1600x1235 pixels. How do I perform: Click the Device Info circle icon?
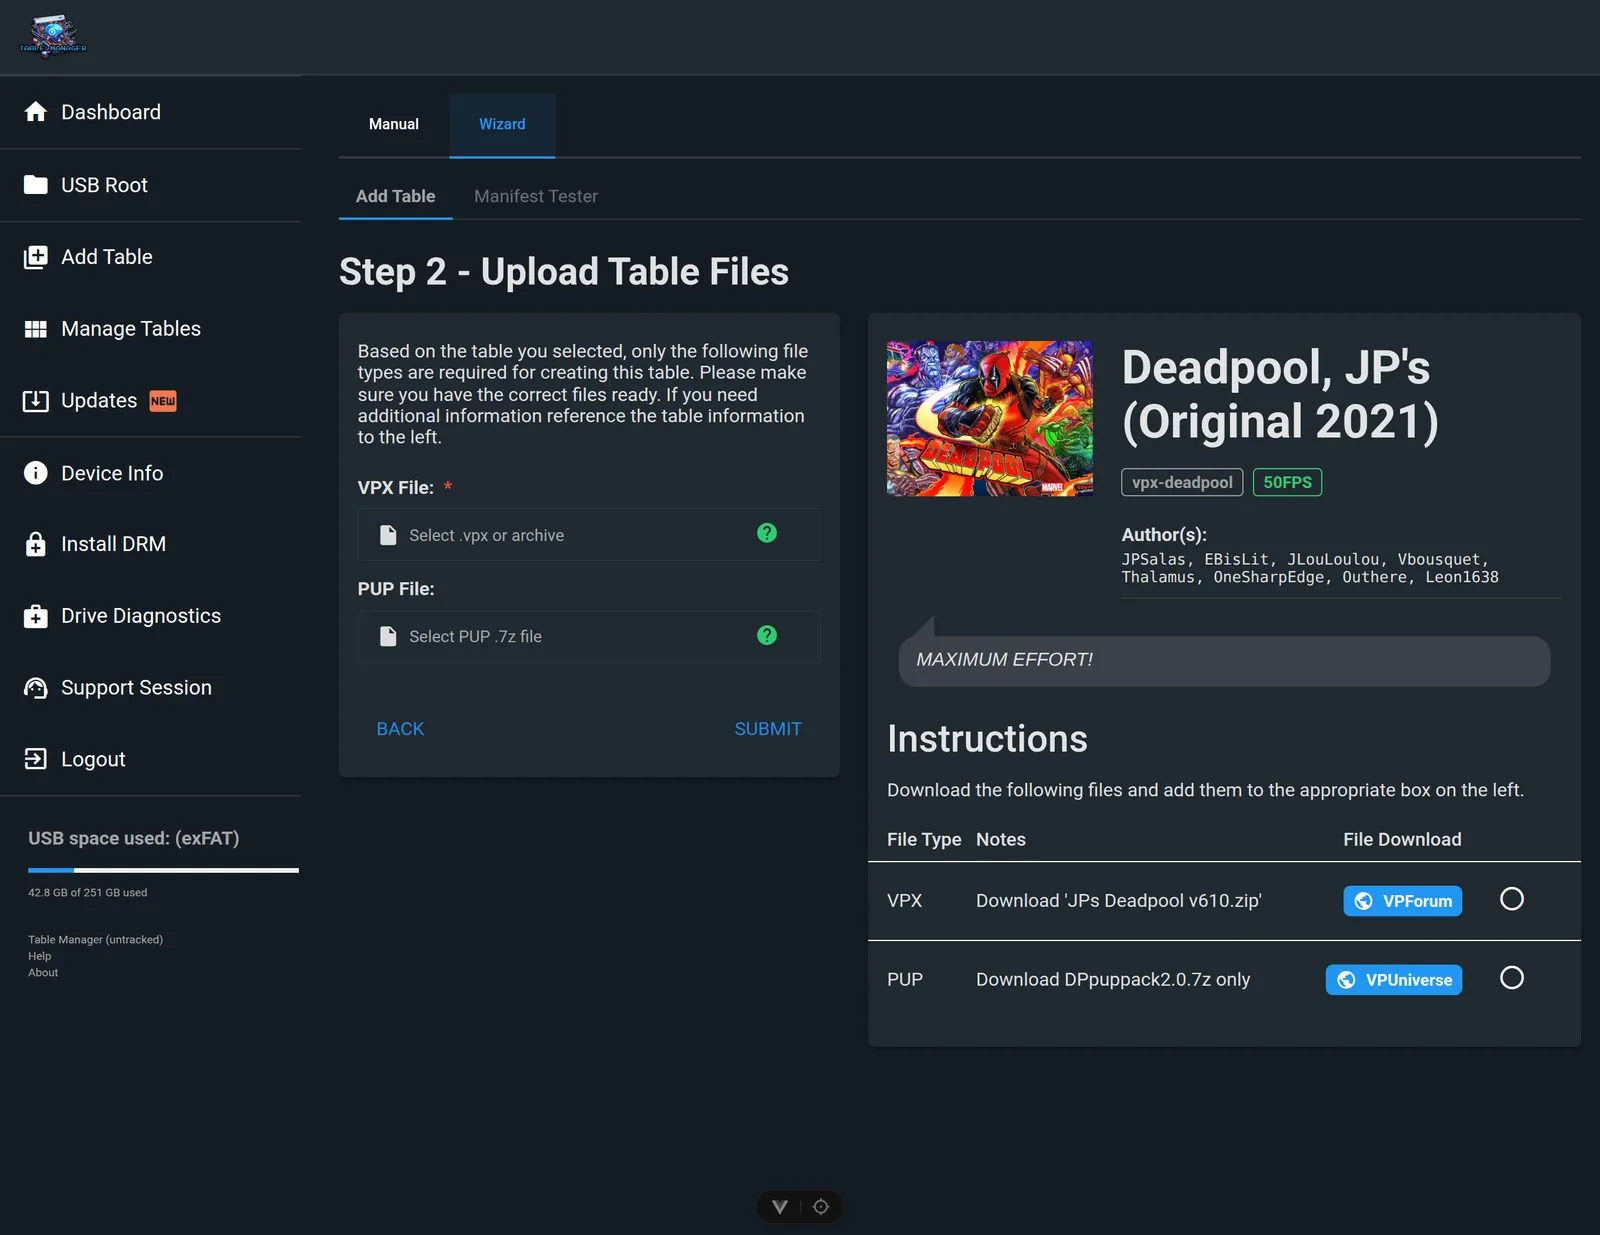tap(36, 473)
